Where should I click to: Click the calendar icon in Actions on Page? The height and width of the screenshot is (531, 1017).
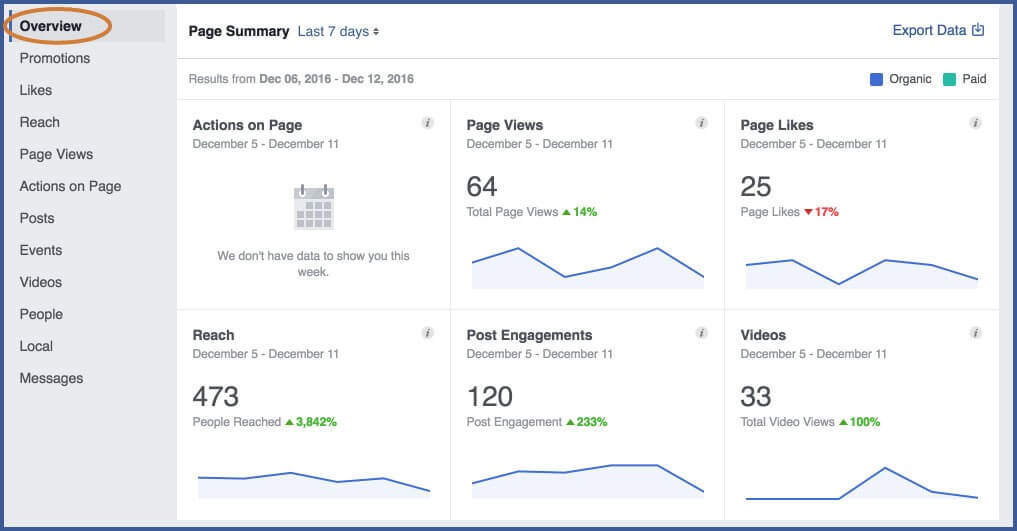pyautogui.click(x=313, y=208)
